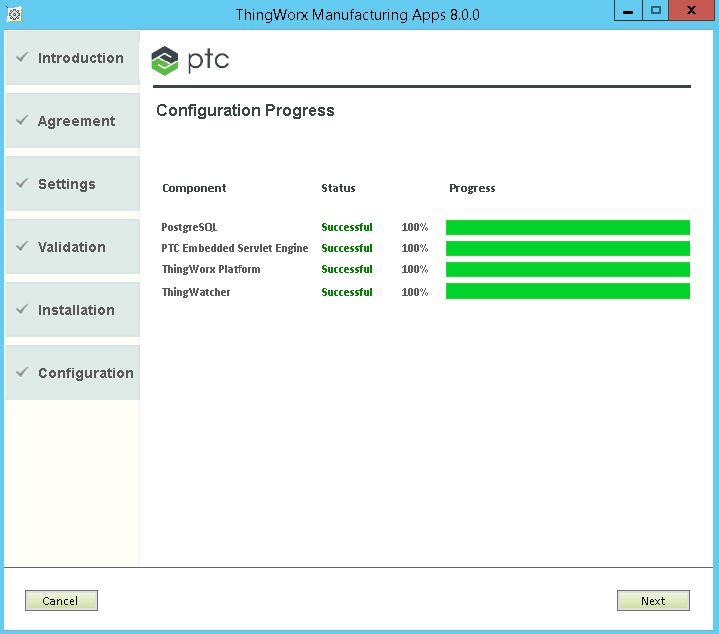Image resolution: width=719 pixels, height=634 pixels.
Task: Click the checkmark icon beside Agreement
Action: tap(22, 120)
